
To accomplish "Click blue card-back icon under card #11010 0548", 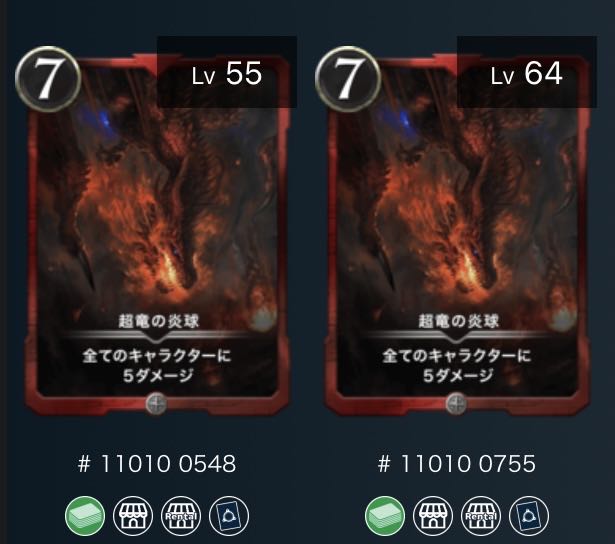I will (x=229, y=516).
